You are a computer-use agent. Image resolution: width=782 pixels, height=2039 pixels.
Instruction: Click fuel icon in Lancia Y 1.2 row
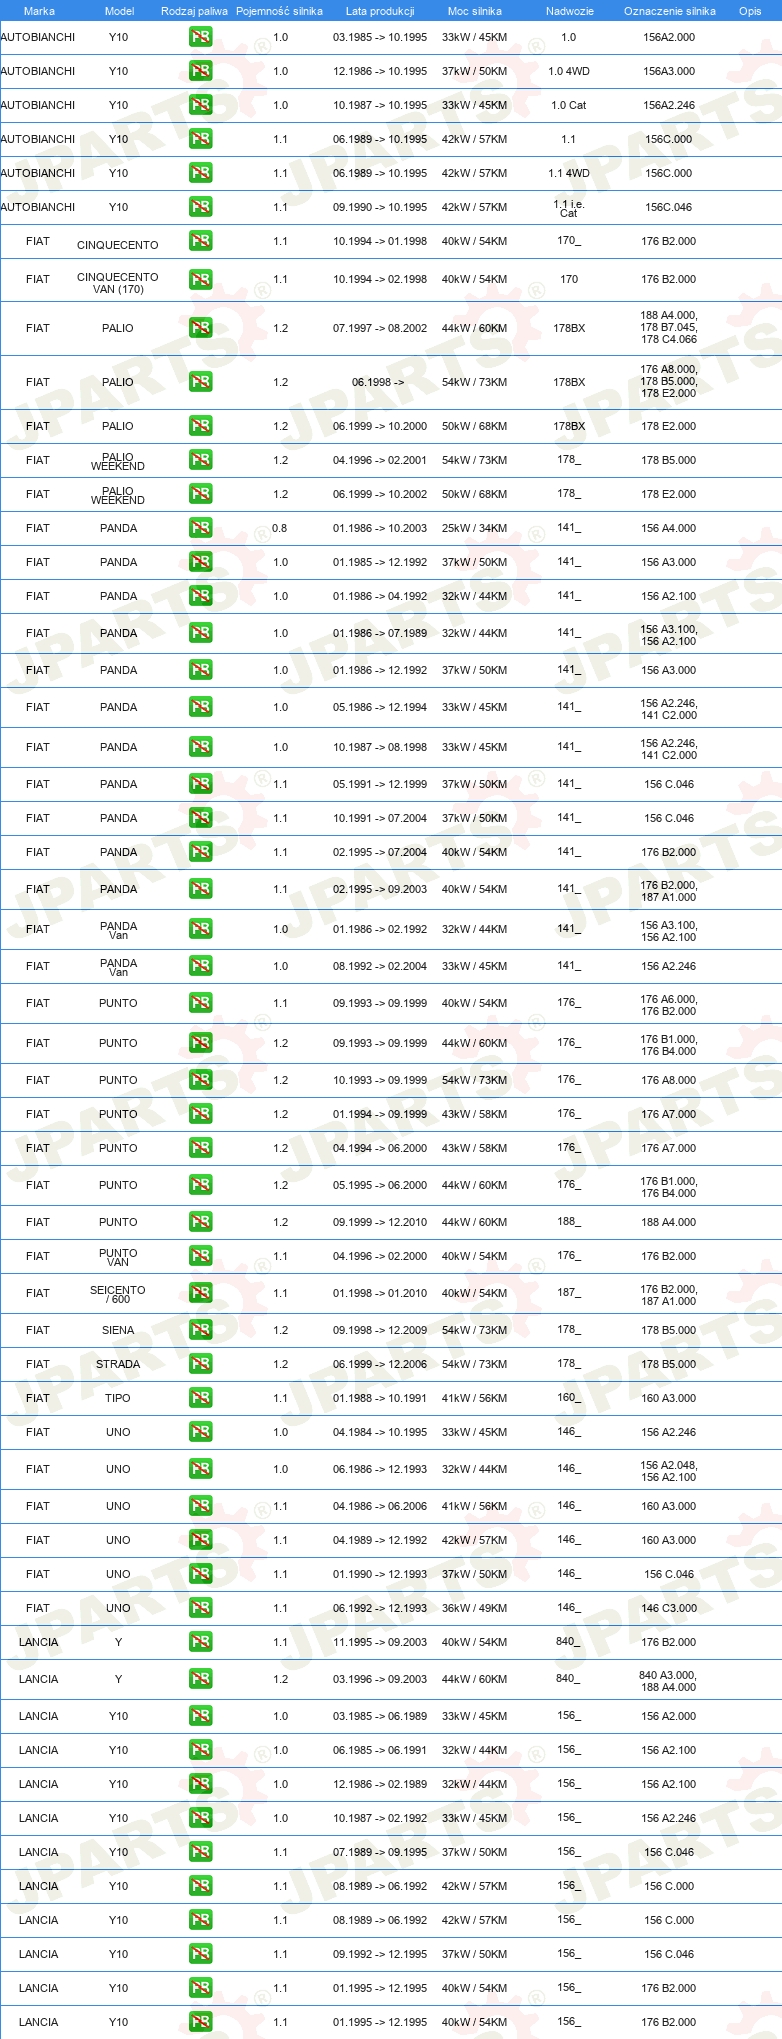[x=200, y=1679]
